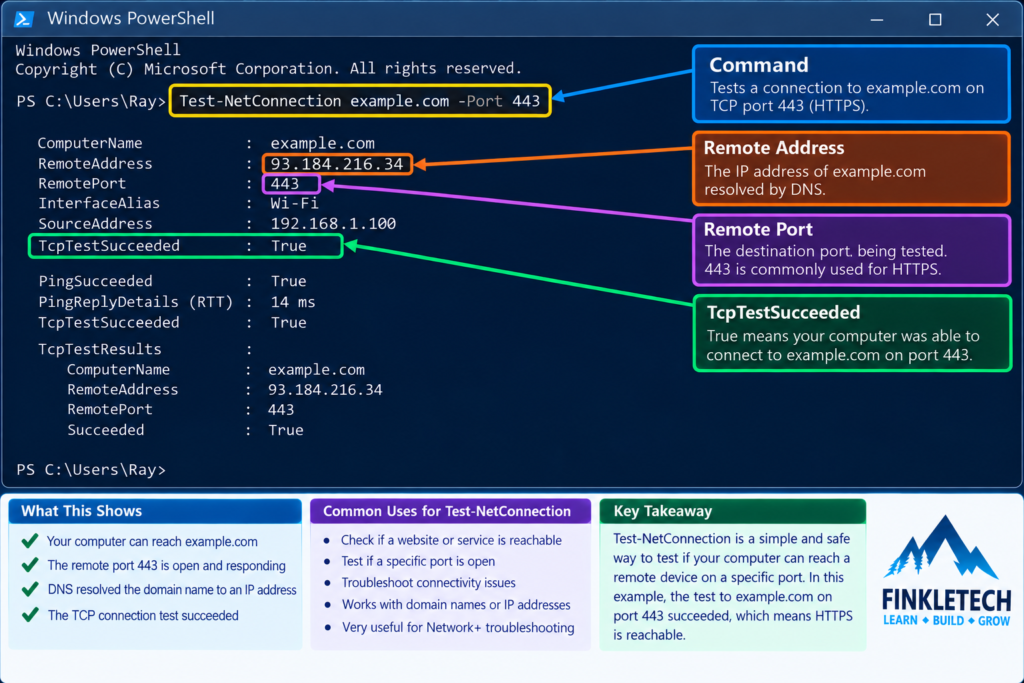Image resolution: width=1024 pixels, height=683 pixels.
Task: Click the PowerShell icon in the title bar
Action: point(24,19)
